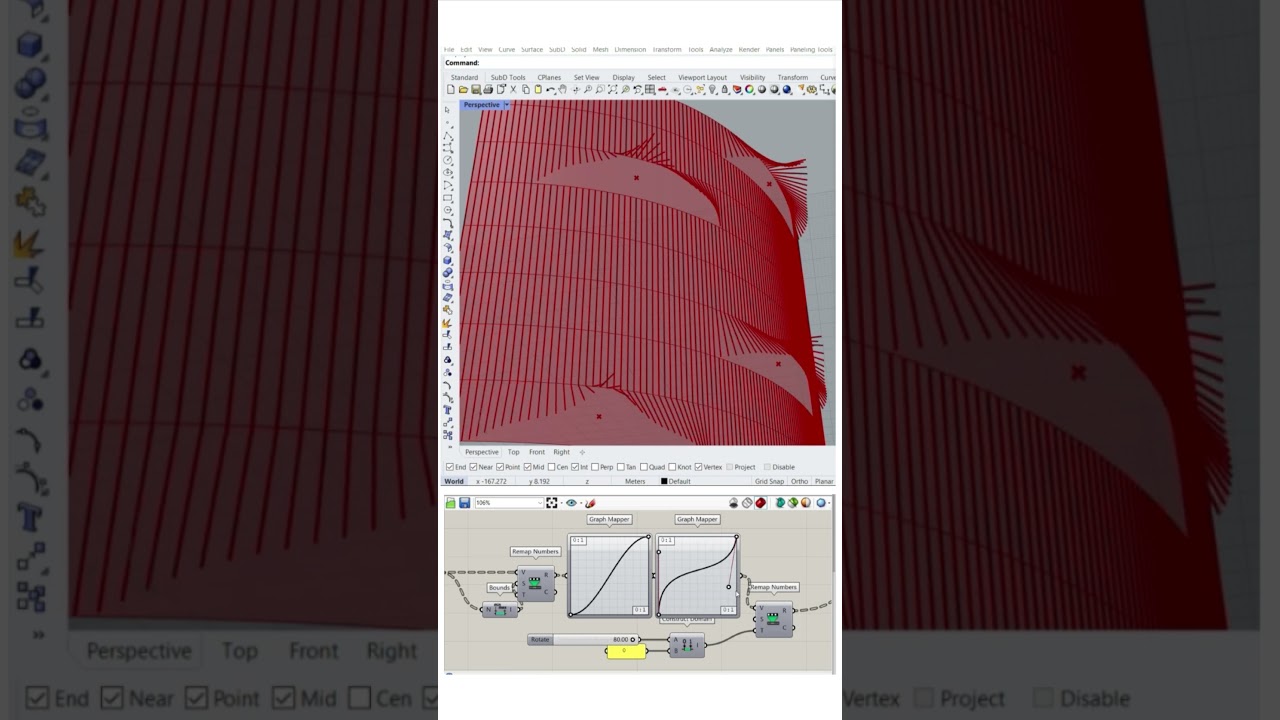Image resolution: width=1280 pixels, height=720 pixels.
Task: Click the red car Named Views icon
Action: tap(662, 90)
